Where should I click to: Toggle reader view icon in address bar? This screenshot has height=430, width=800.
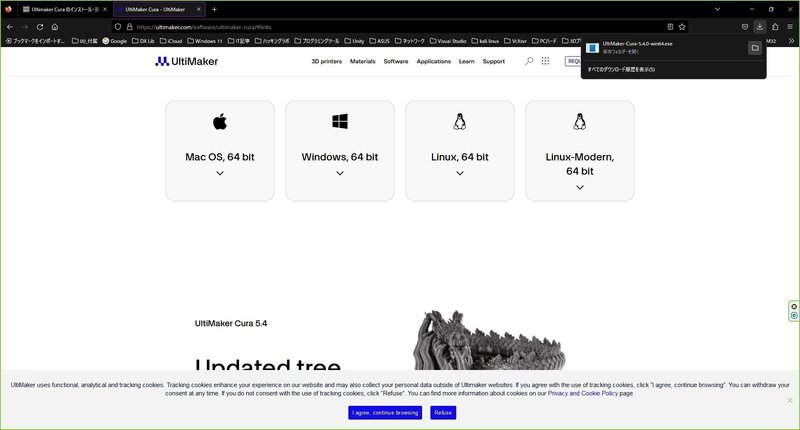[x=670, y=27]
